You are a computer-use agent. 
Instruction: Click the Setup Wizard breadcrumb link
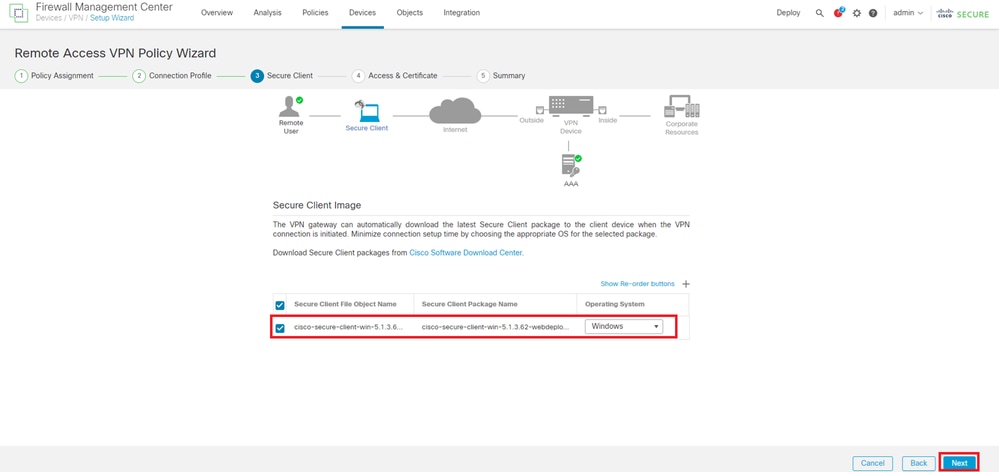pyautogui.click(x=111, y=18)
